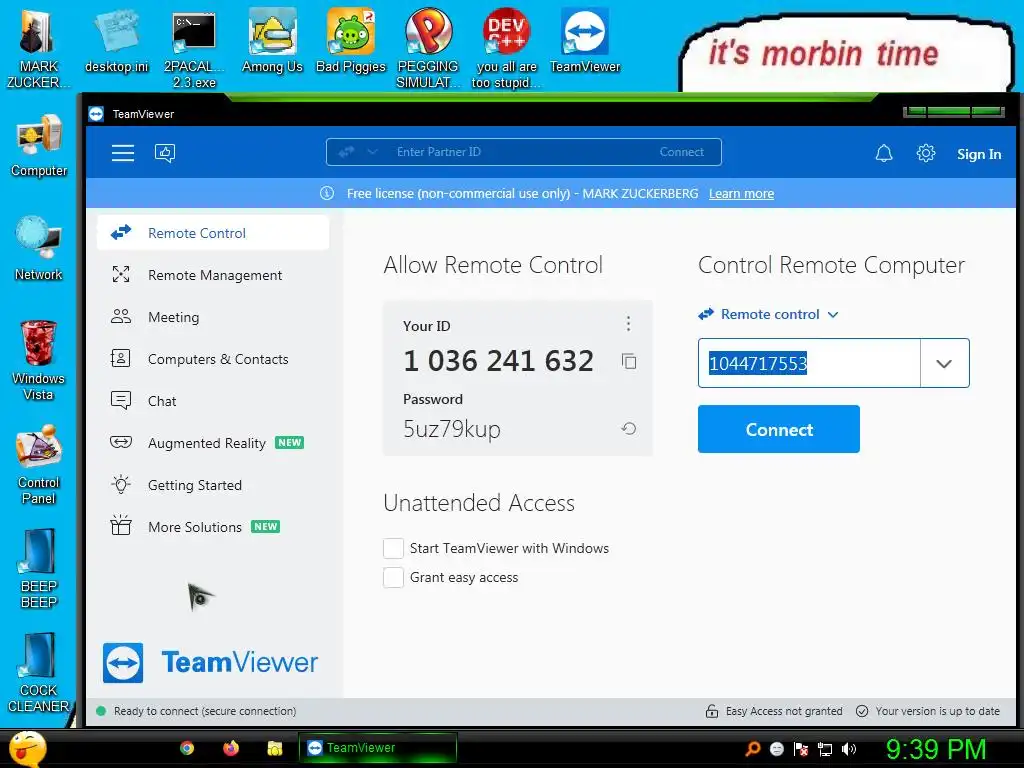The height and width of the screenshot is (768, 1024).
Task: Select the TeamViewer desktop shortcut
Action: tap(584, 40)
